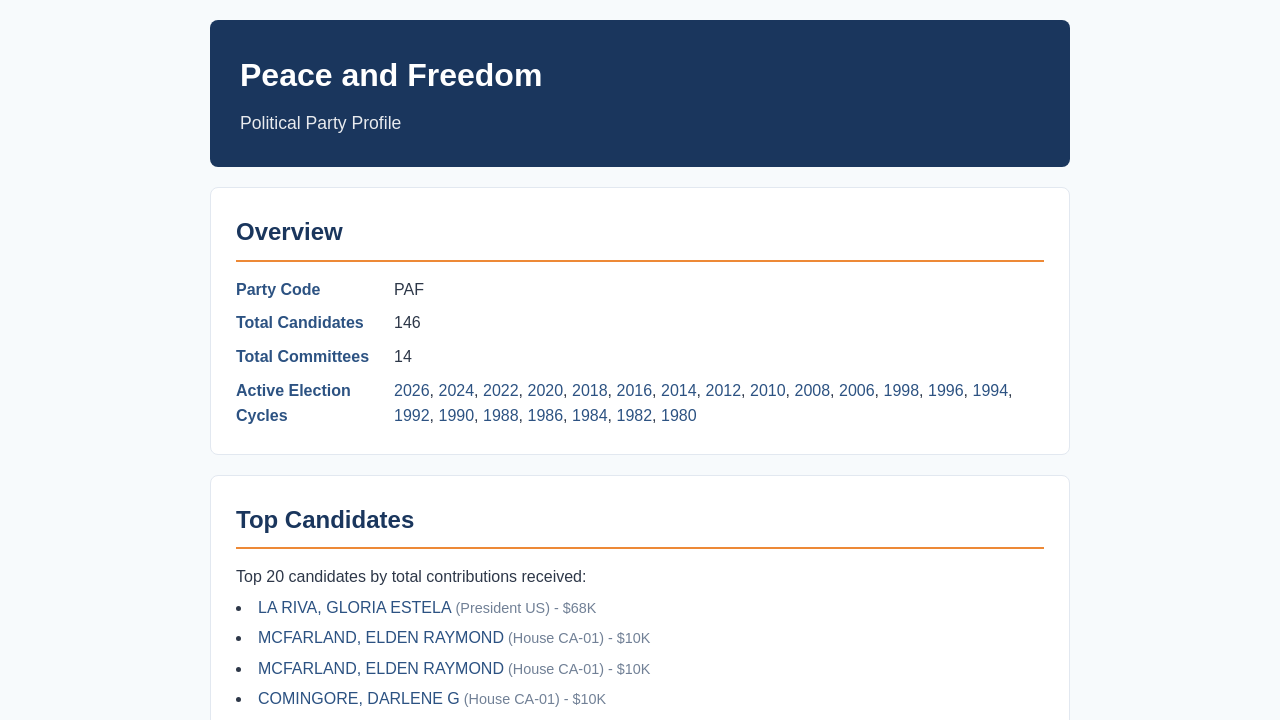Open the 2024 election cycle link
This screenshot has height=720, width=1280.
tap(456, 391)
